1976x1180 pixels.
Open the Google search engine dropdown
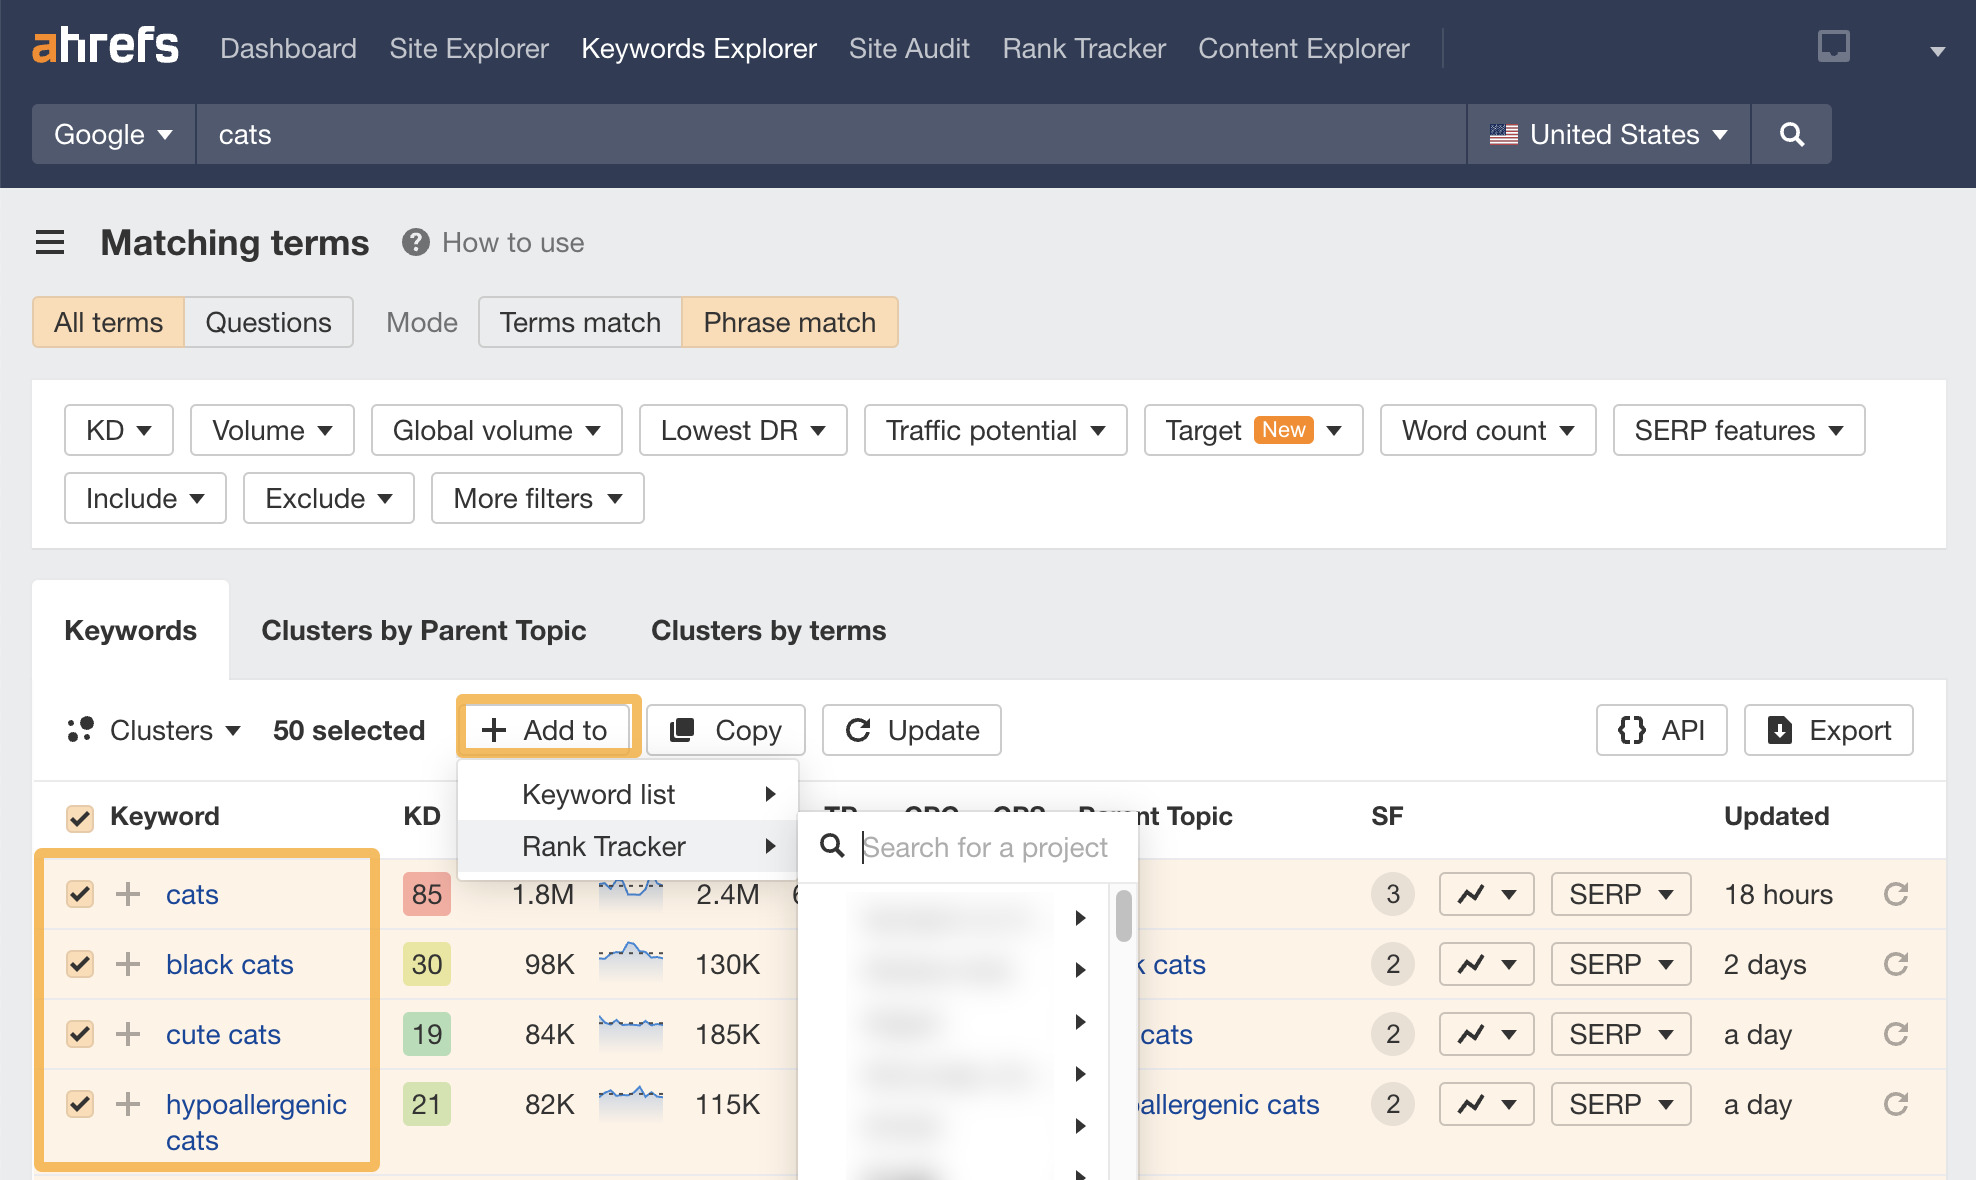coord(112,134)
